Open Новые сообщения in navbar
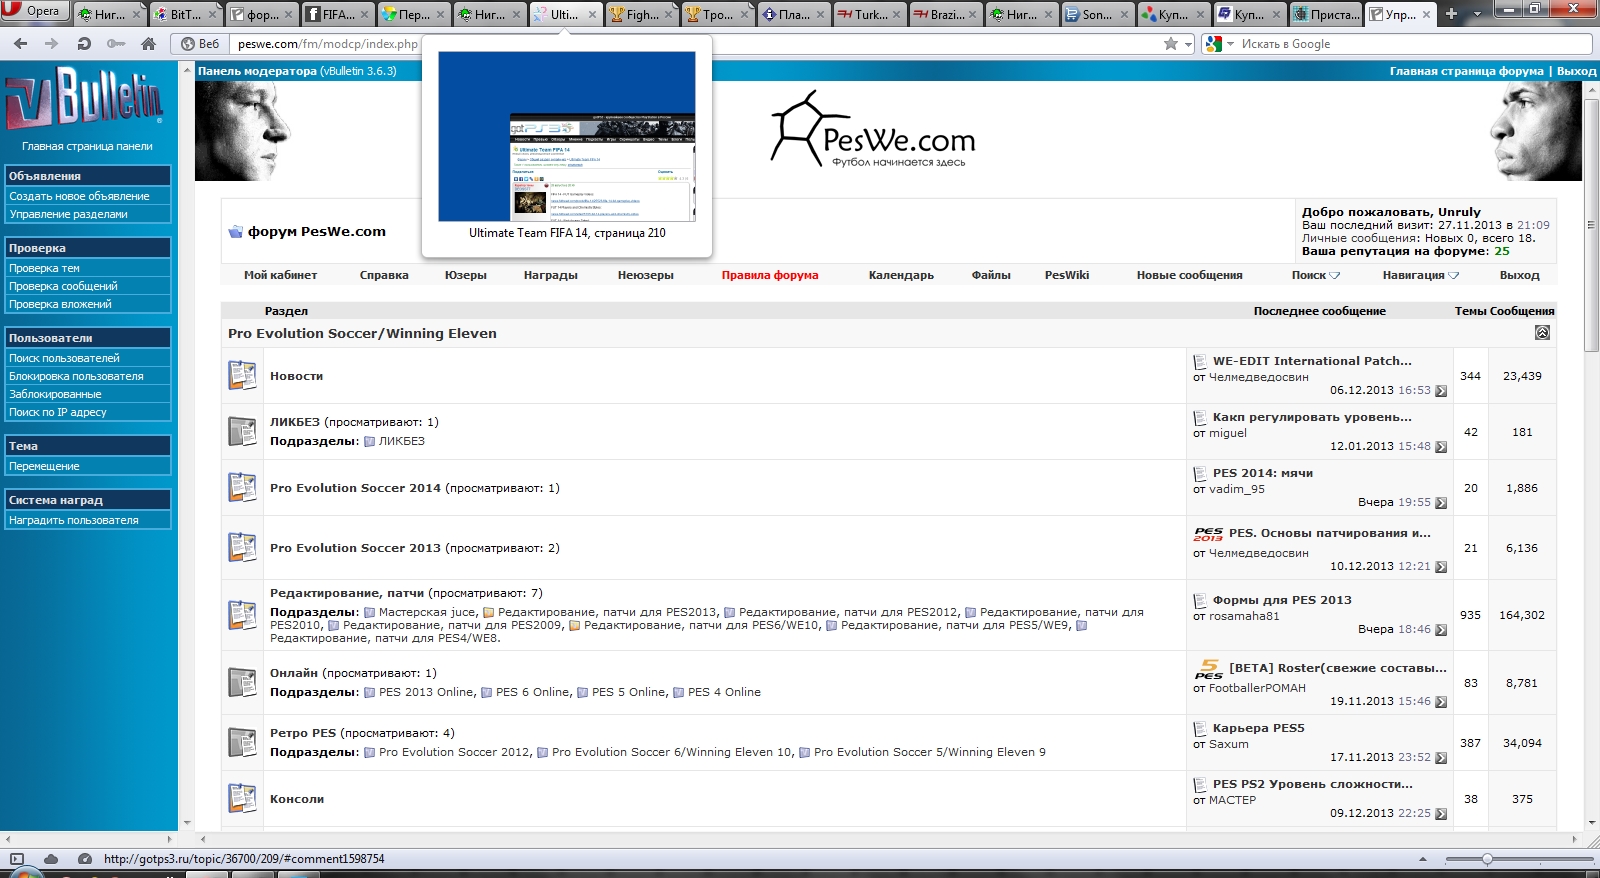 coord(1189,275)
